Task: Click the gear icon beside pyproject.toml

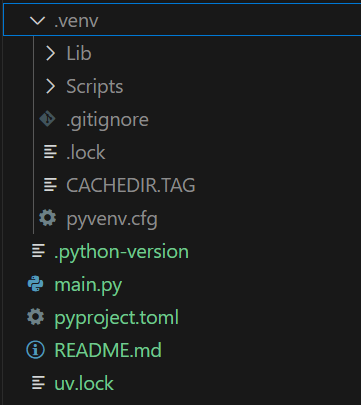Action: (x=36, y=317)
